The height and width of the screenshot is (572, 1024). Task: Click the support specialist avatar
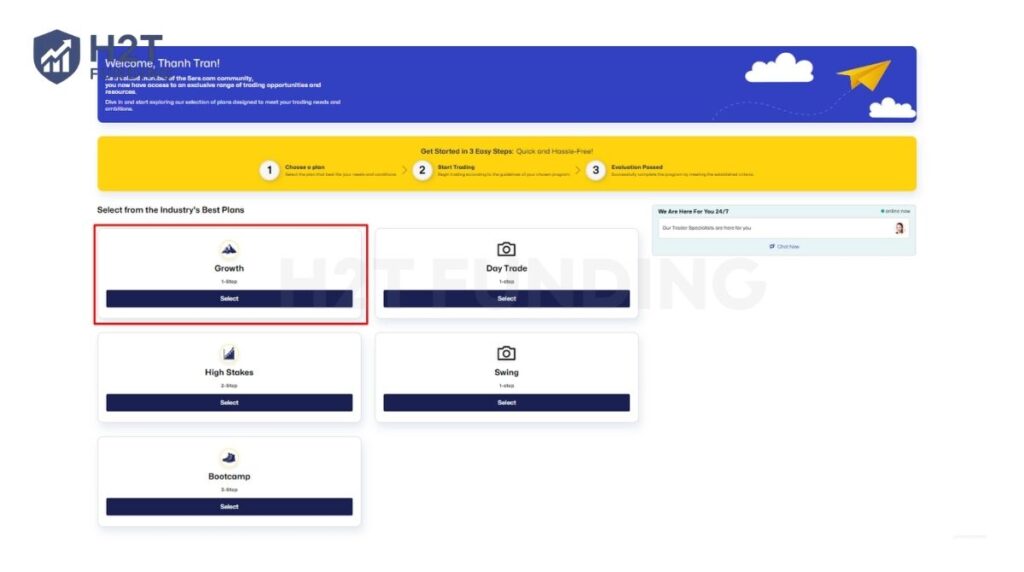pyautogui.click(x=899, y=228)
